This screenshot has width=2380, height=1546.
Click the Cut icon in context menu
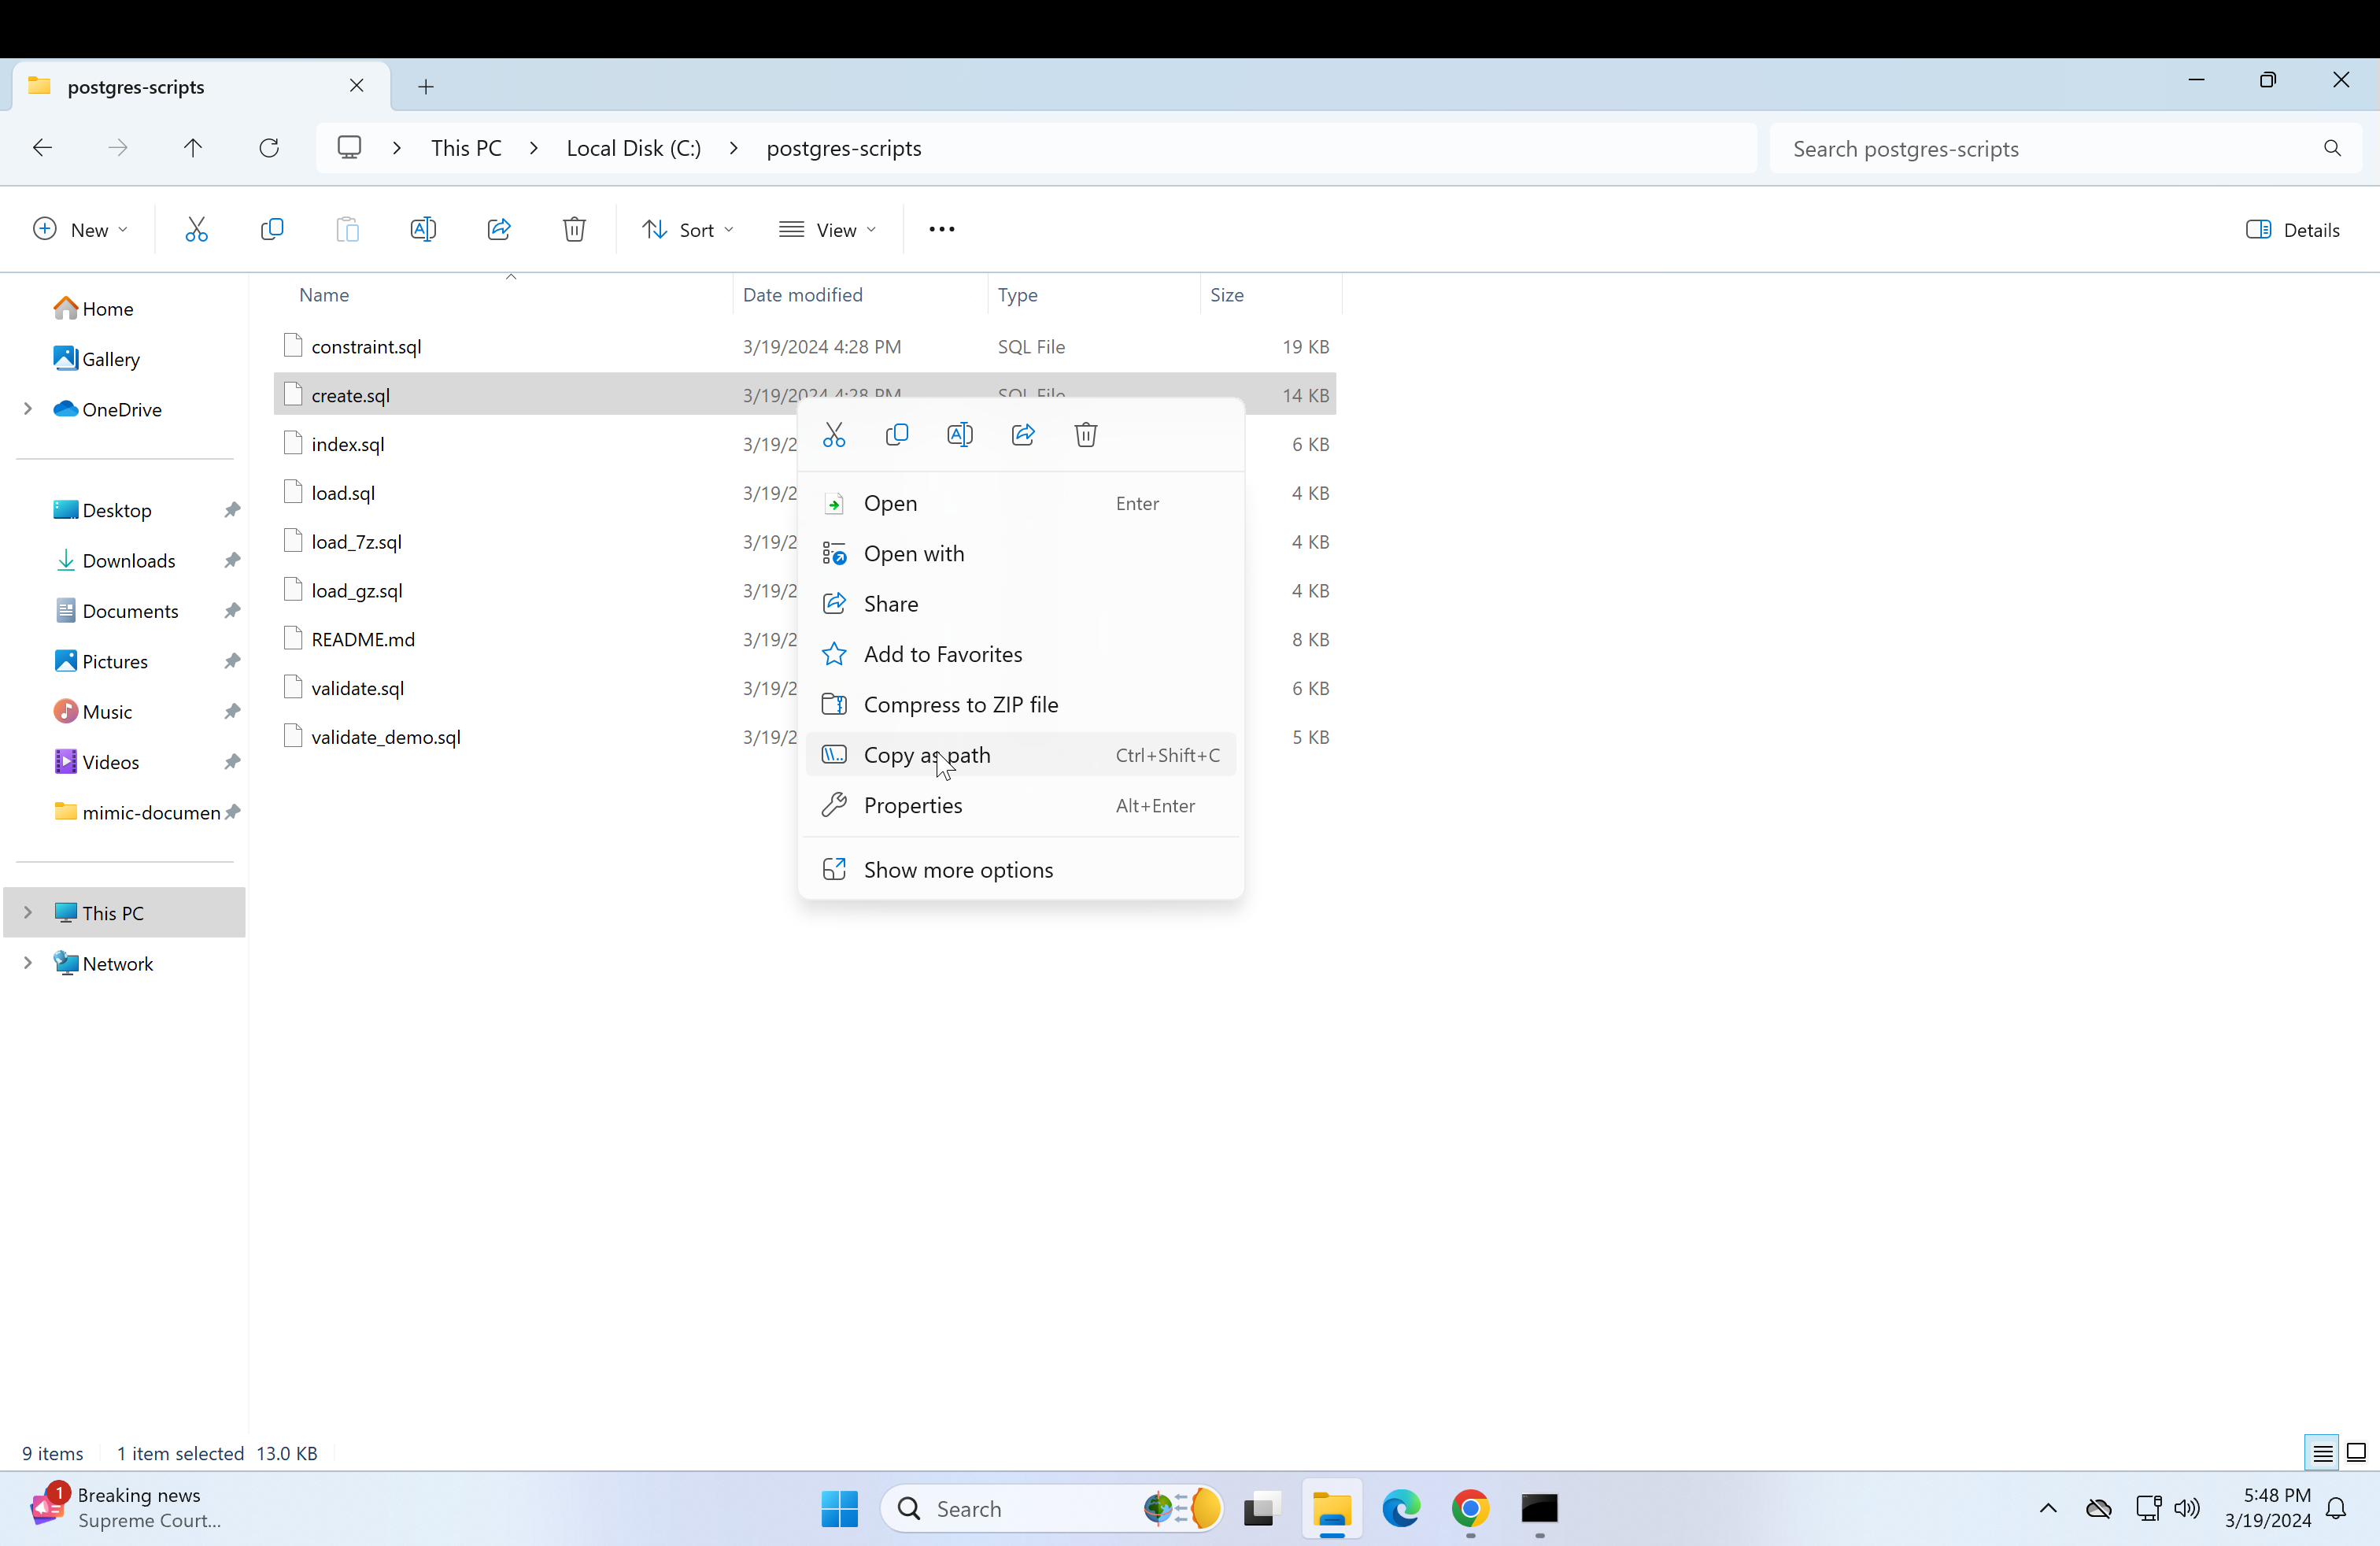coord(834,435)
